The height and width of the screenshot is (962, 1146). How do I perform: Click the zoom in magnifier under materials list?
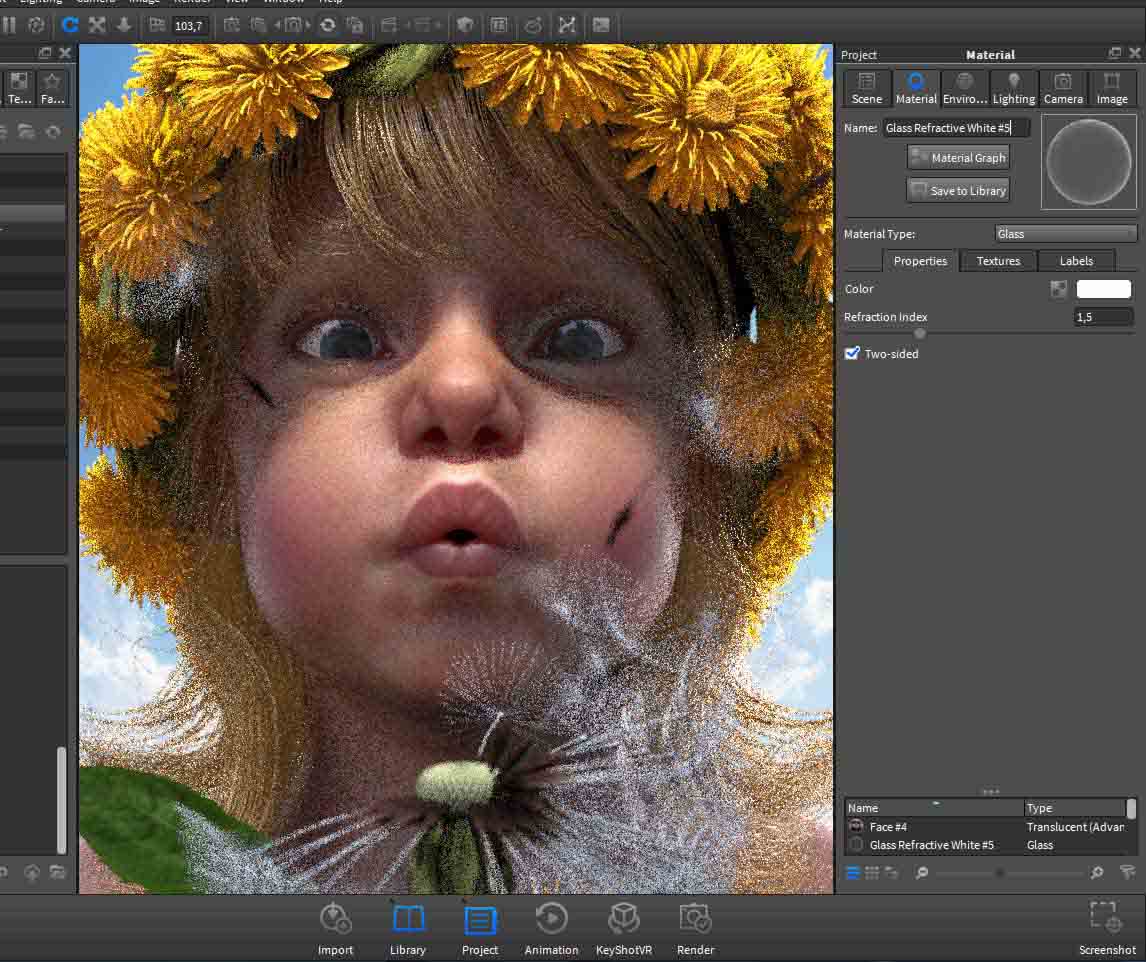point(1096,873)
